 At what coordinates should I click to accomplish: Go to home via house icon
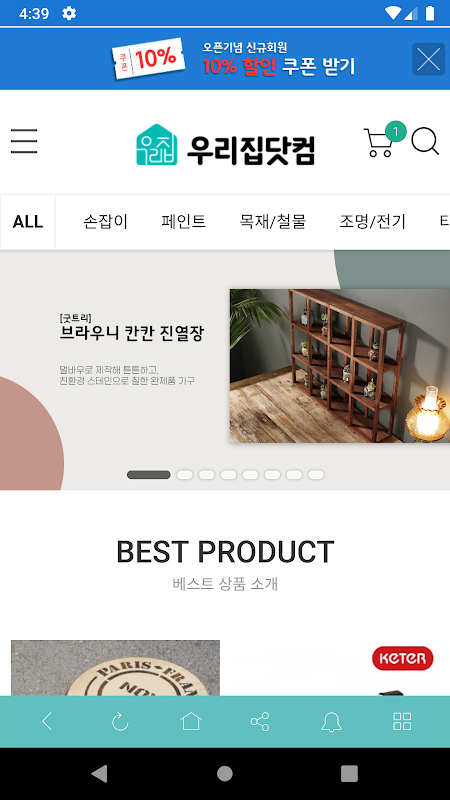pyautogui.click(x=191, y=721)
